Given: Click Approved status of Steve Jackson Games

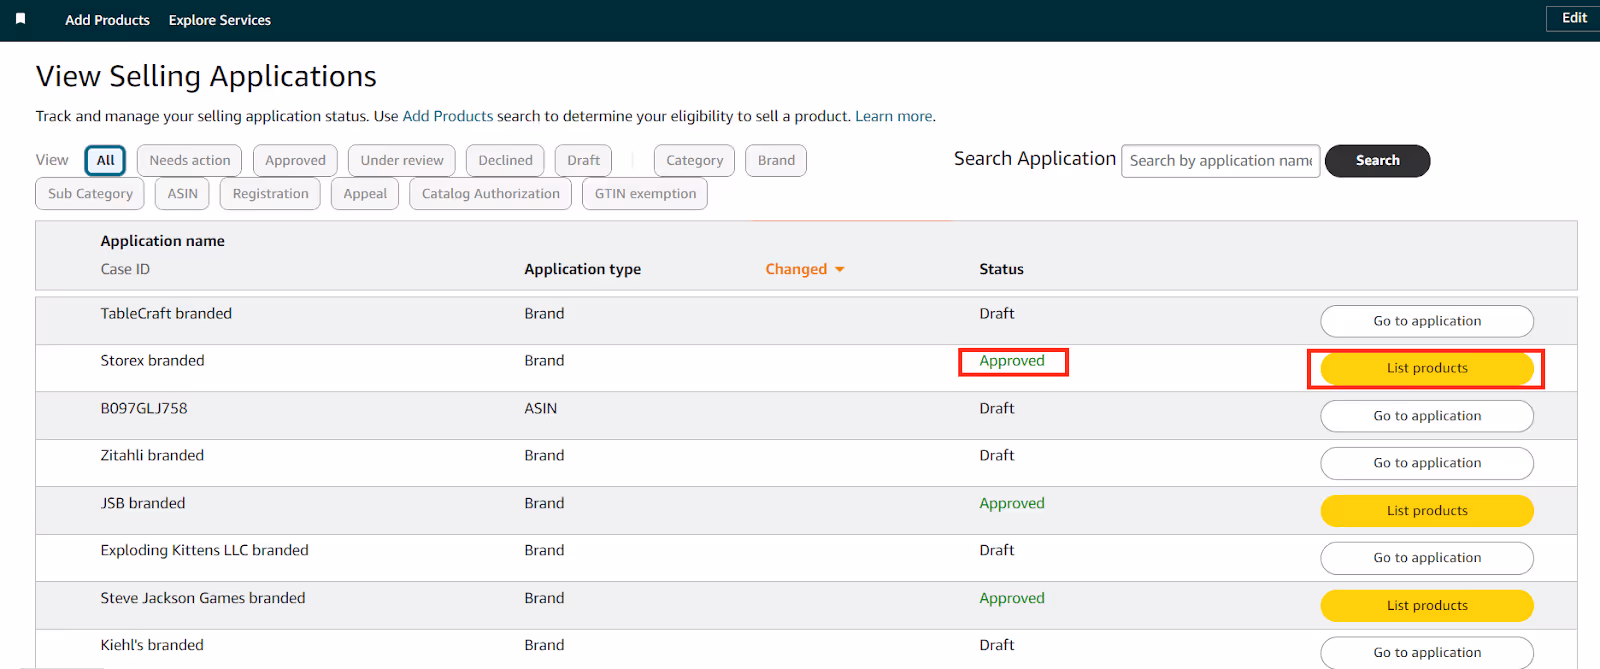Looking at the screenshot, I should tap(1012, 598).
